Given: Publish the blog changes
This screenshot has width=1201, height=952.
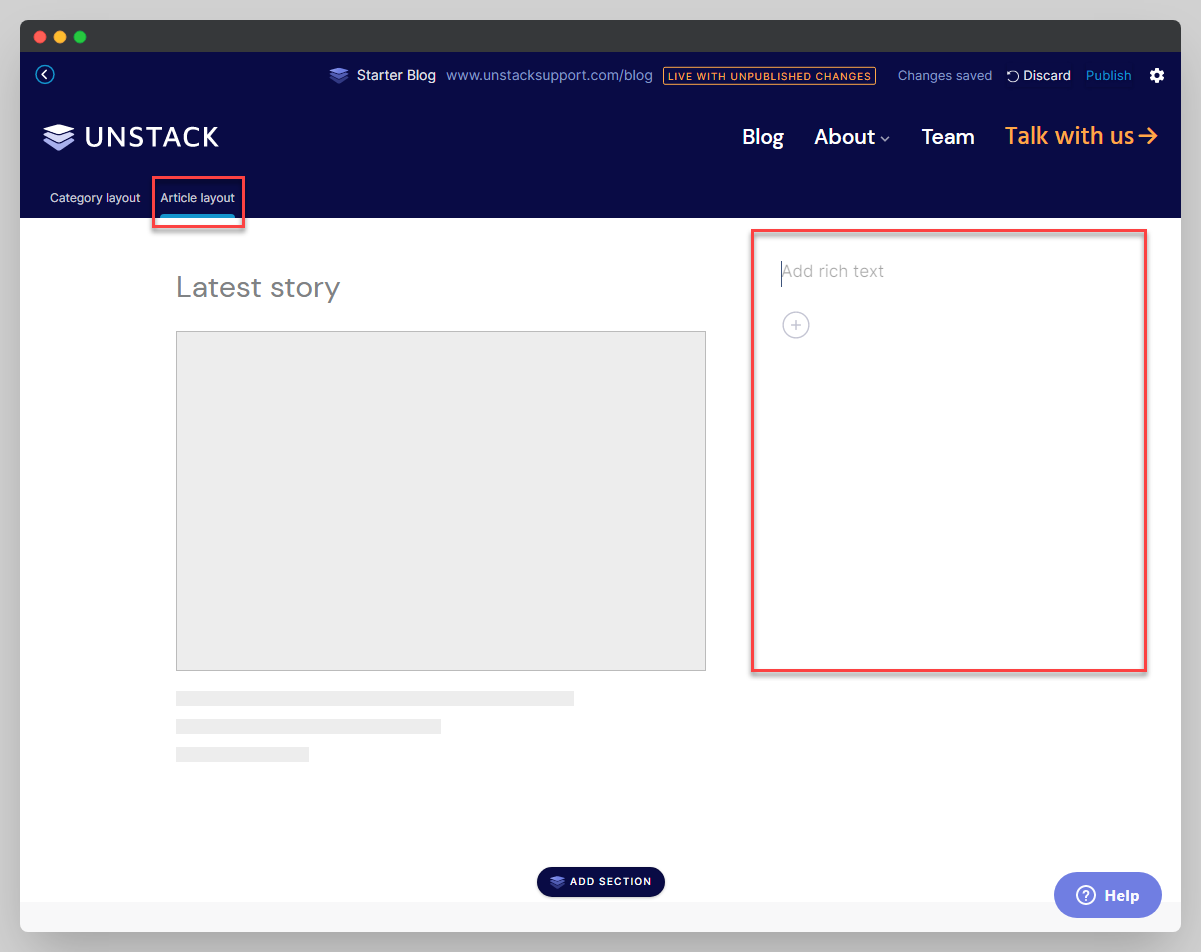Looking at the screenshot, I should (1108, 75).
